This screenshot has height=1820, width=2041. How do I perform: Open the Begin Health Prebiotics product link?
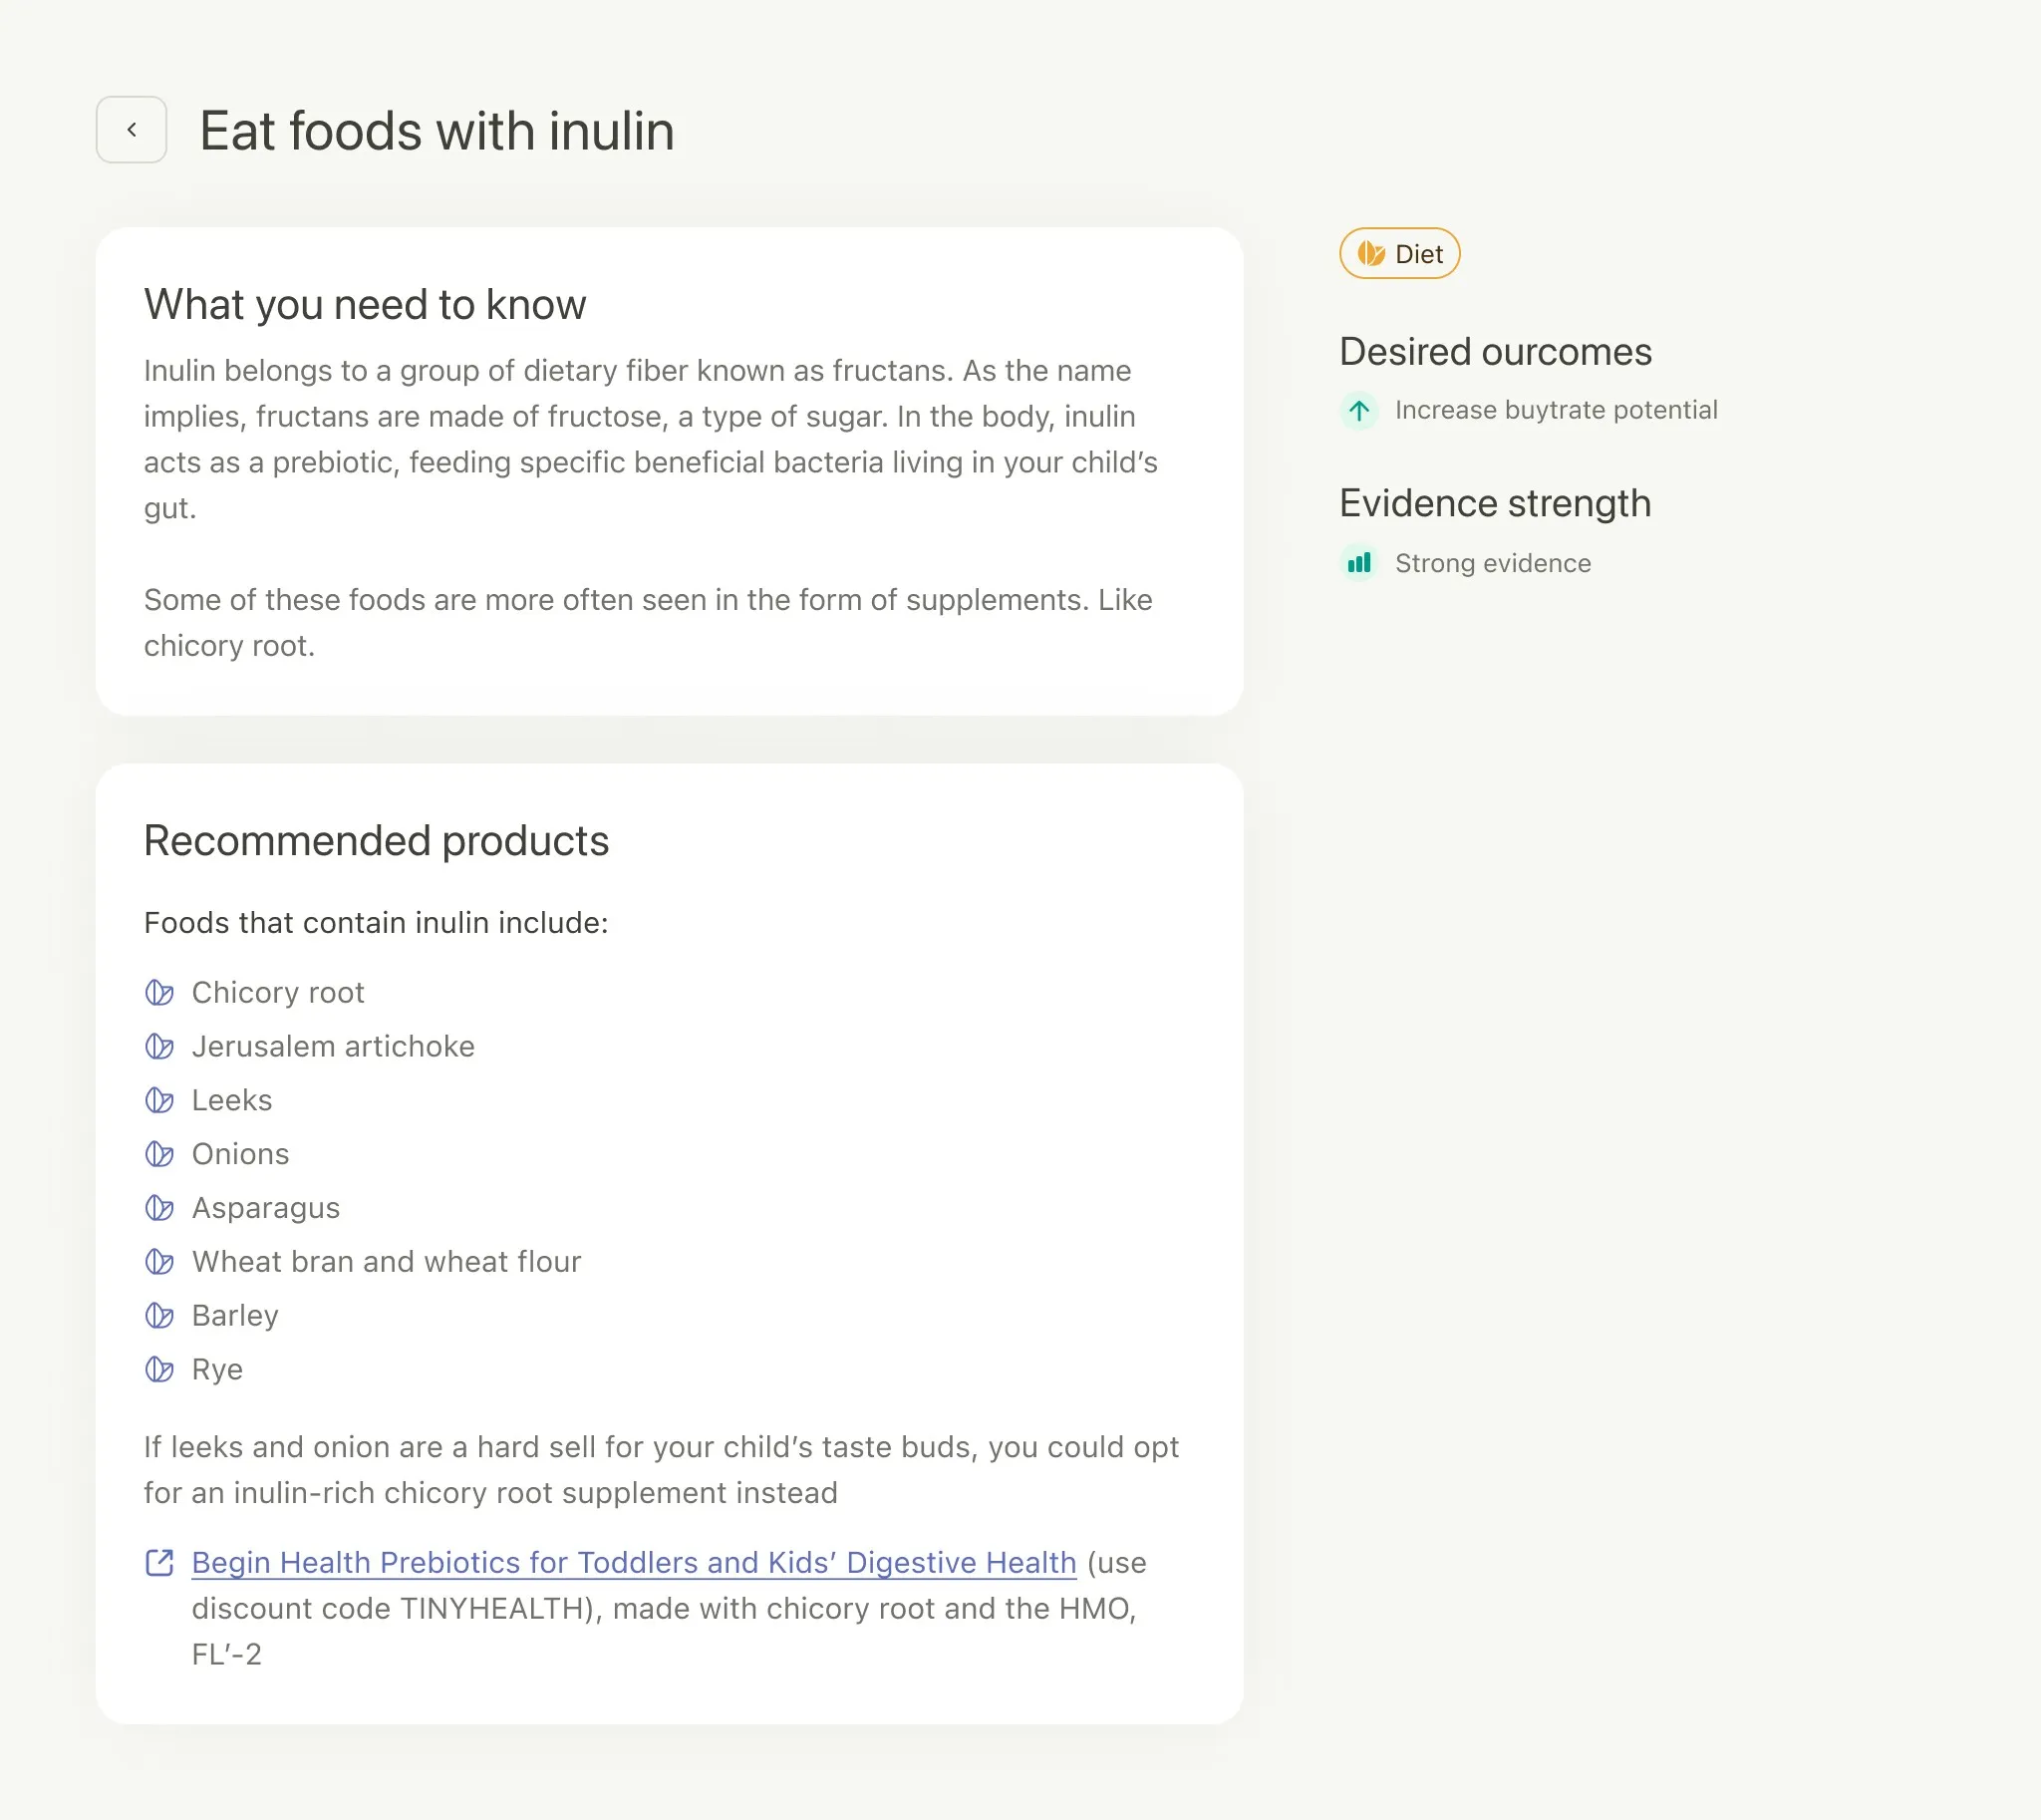point(634,1562)
